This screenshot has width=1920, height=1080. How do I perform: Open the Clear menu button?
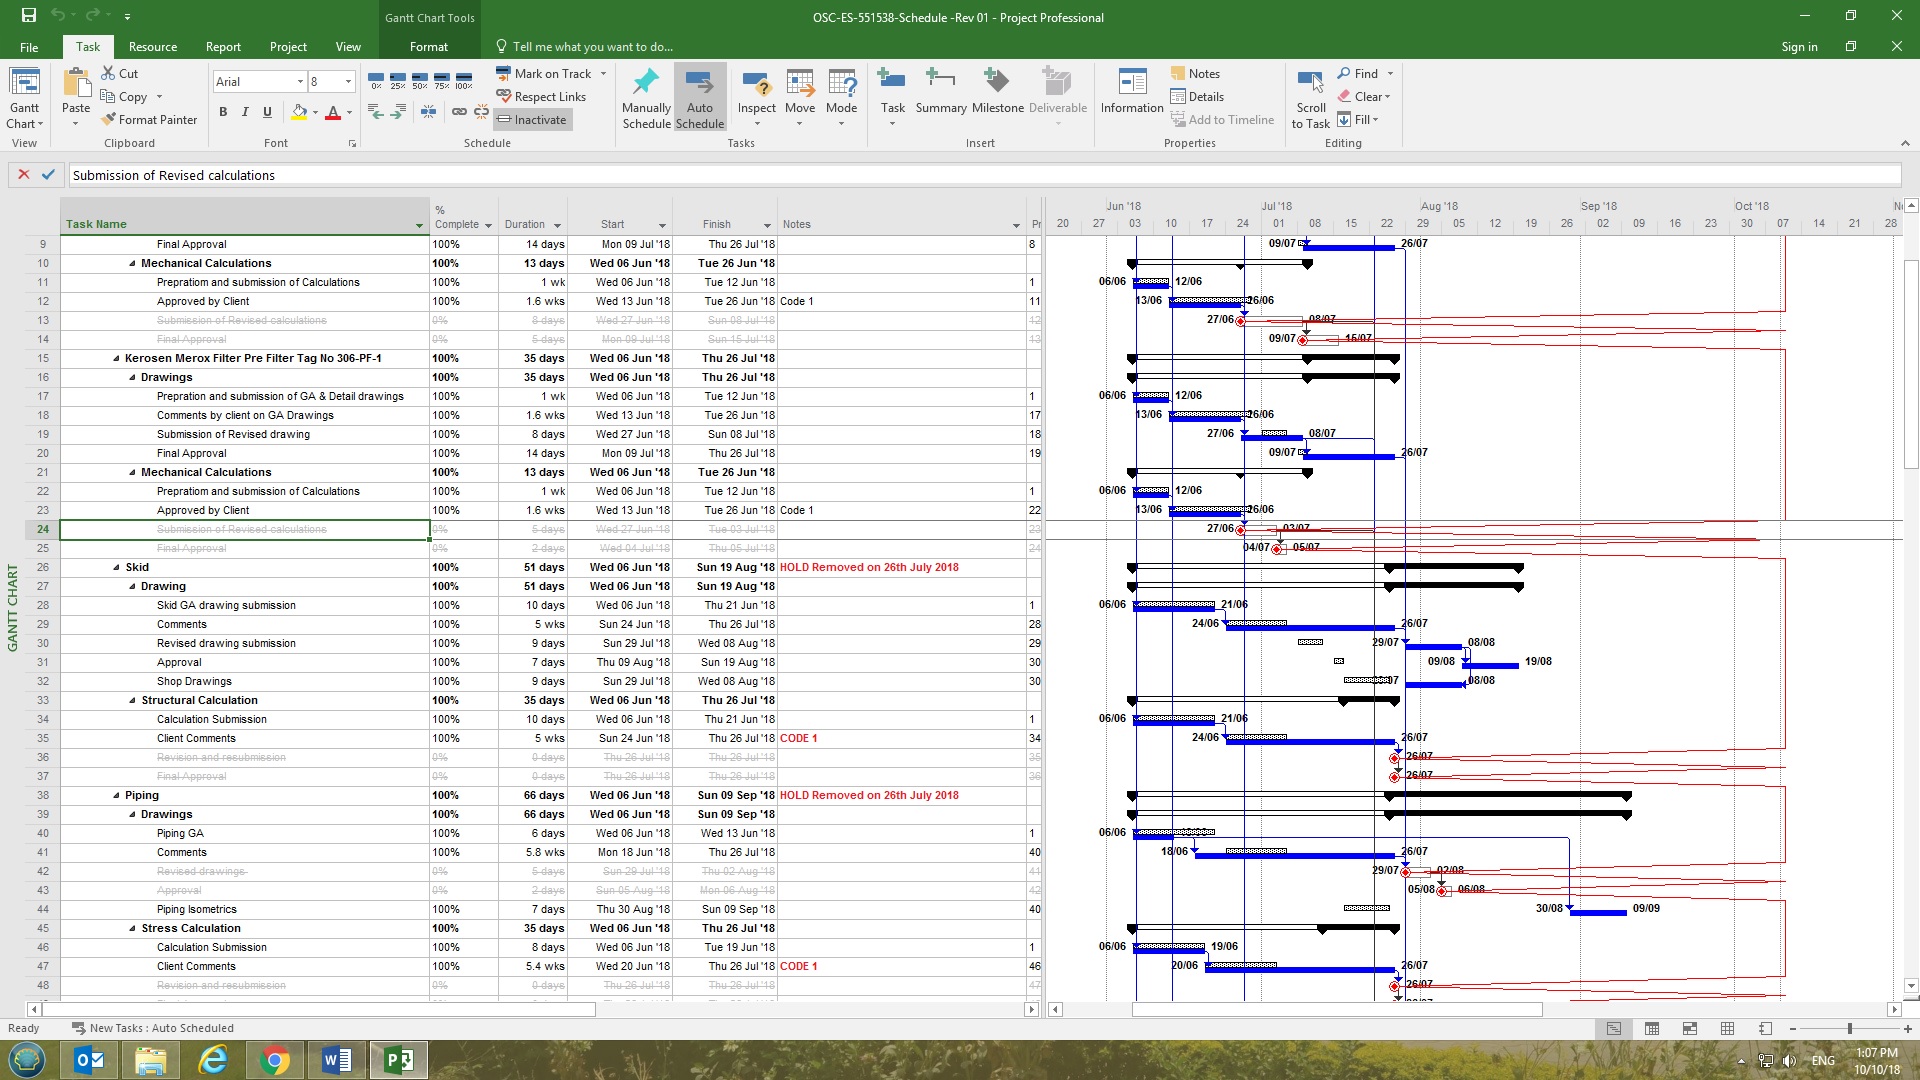point(1364,96)
